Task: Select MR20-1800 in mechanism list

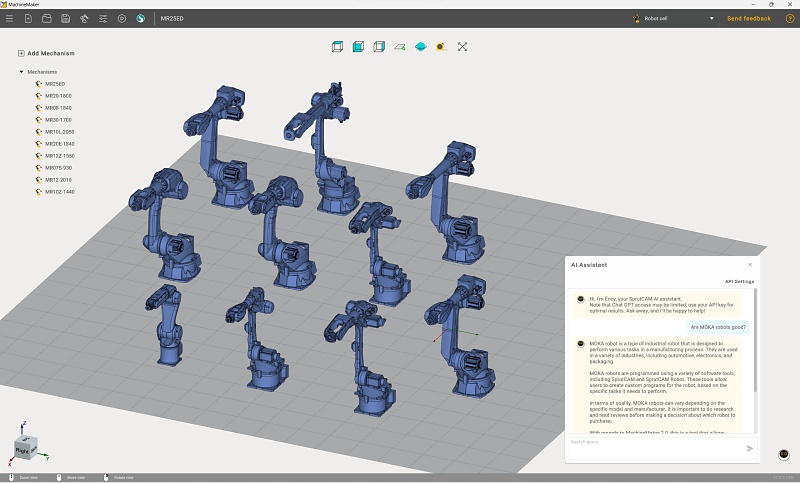Action: point(58,96)
